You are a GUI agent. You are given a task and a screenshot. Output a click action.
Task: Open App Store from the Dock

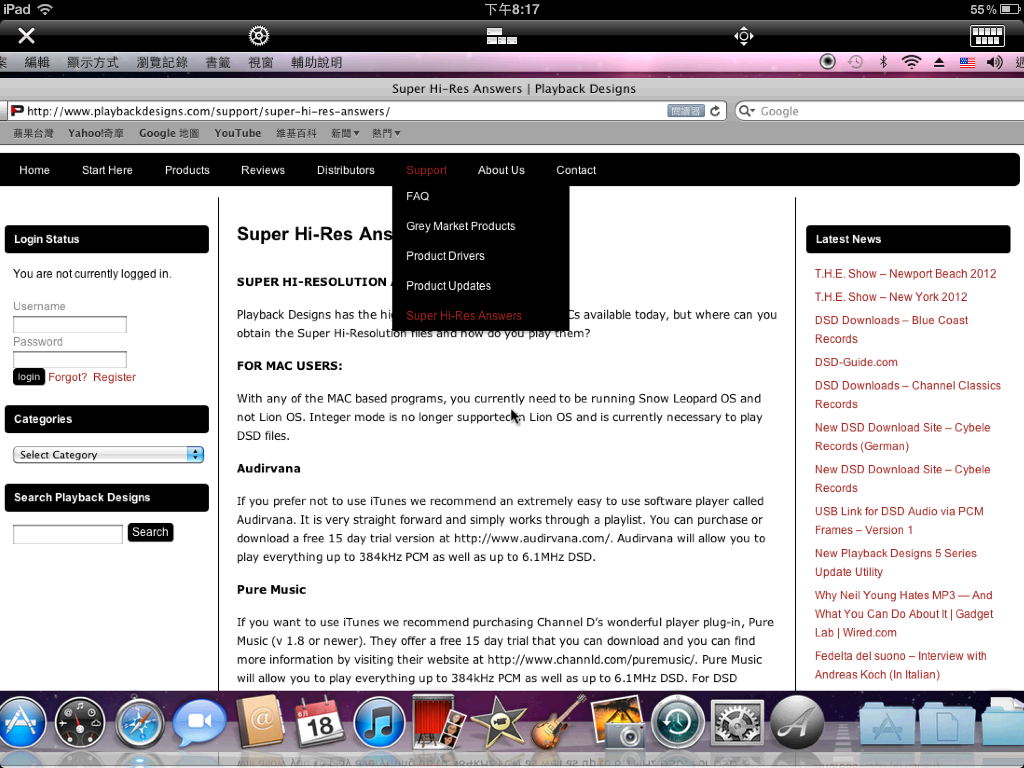pyautogui.click(x=21, y=723)
